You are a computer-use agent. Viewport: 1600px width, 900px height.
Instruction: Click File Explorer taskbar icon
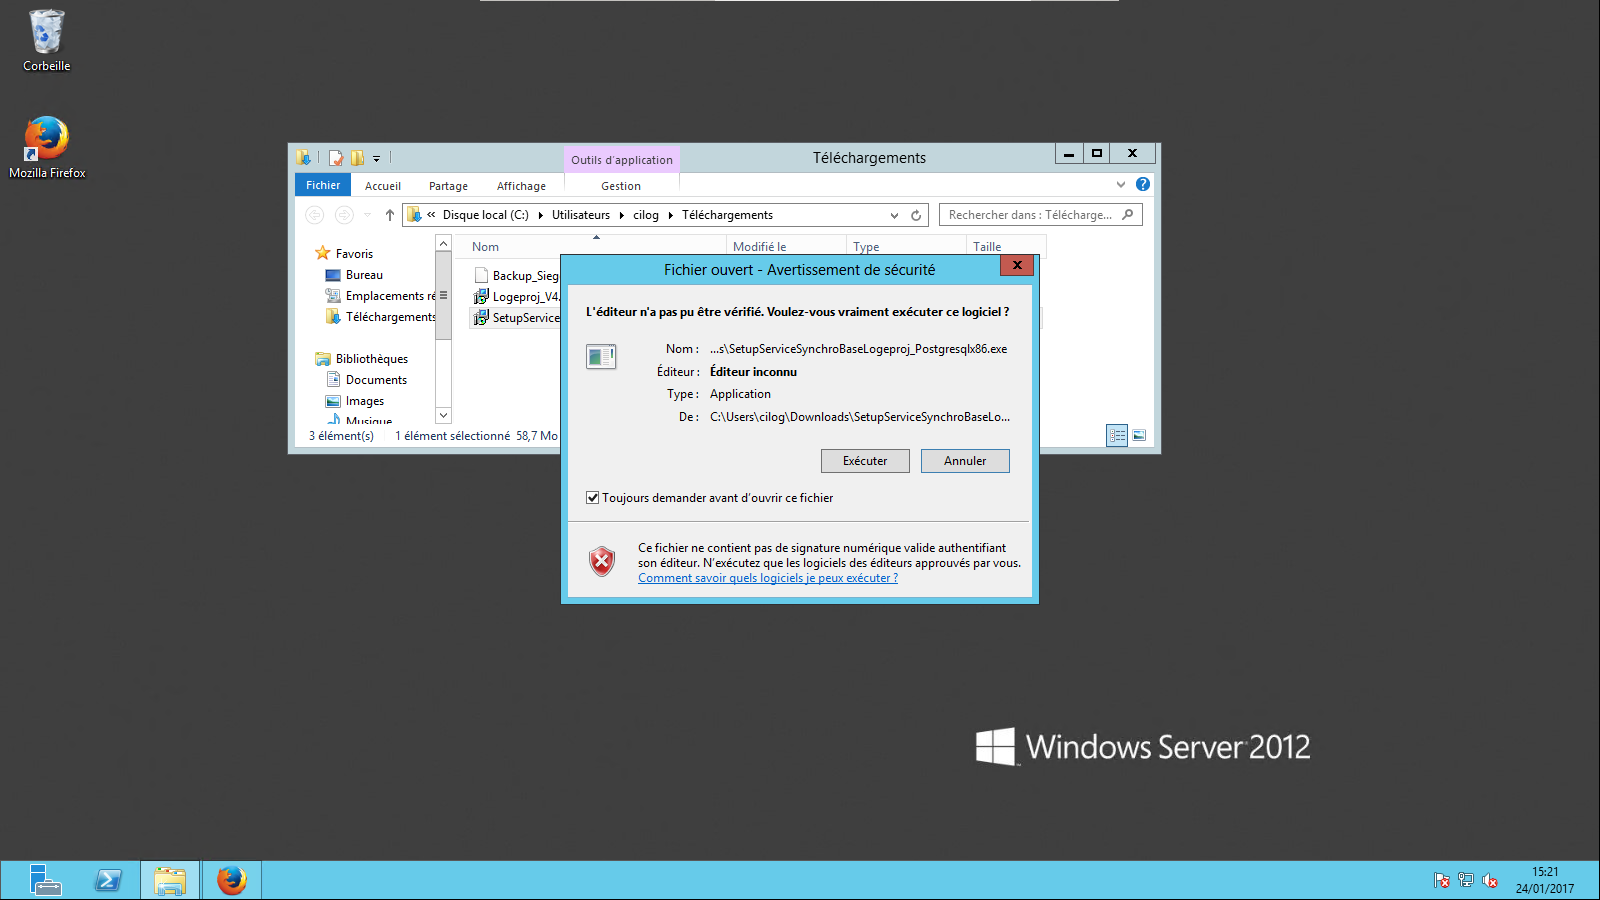point(170,880)
